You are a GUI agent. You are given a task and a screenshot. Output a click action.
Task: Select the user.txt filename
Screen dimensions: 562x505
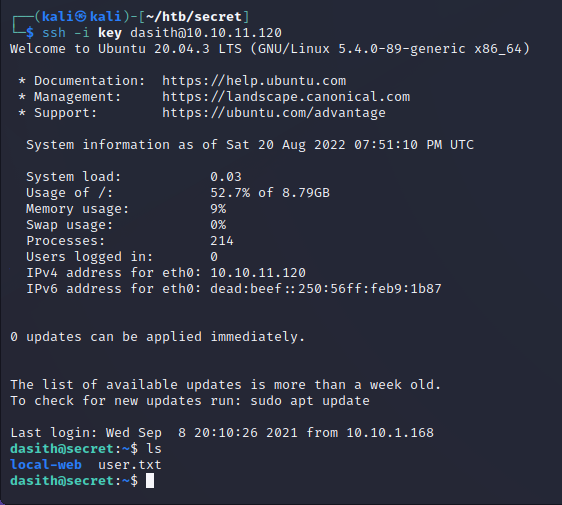pos(130,465)
